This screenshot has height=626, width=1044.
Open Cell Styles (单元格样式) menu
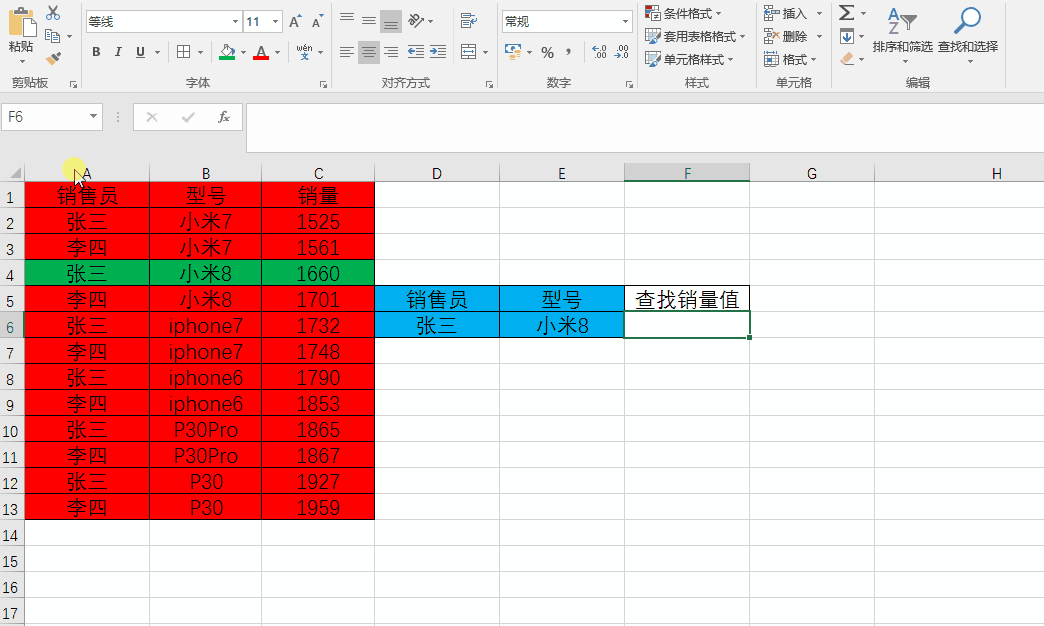pos(689,59)
